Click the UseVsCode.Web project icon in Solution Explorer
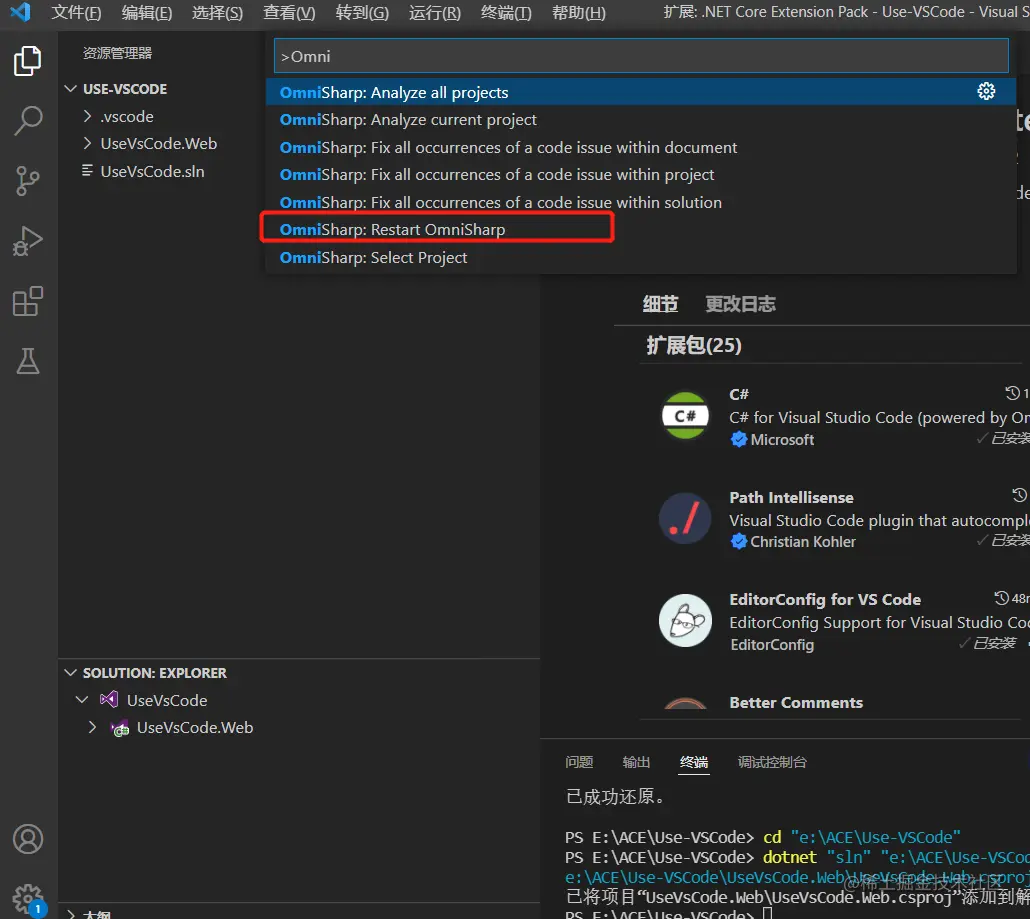The height and width of the screenshot is (919, 1030). coord(120,728)
